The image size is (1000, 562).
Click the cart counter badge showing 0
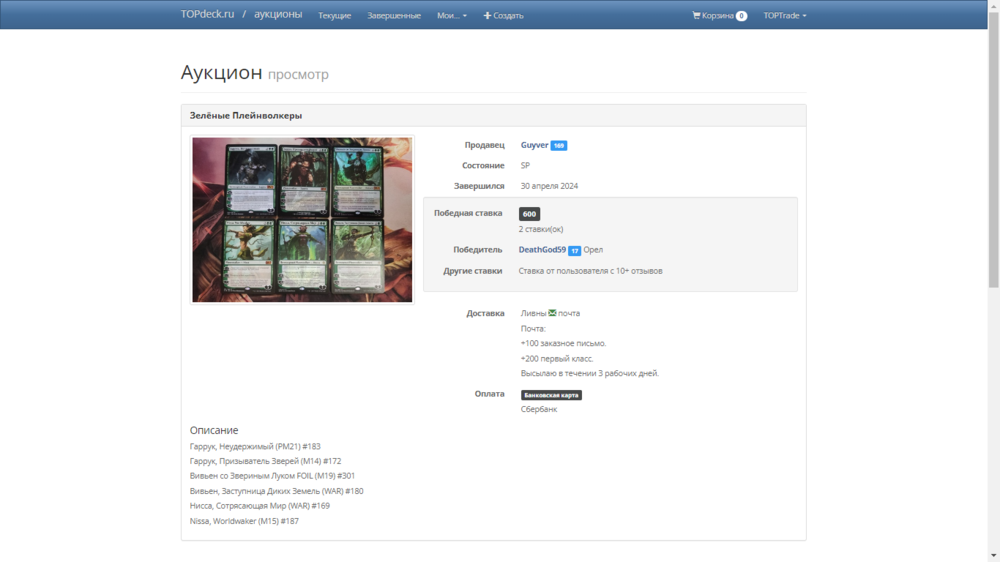coord(741,16)
